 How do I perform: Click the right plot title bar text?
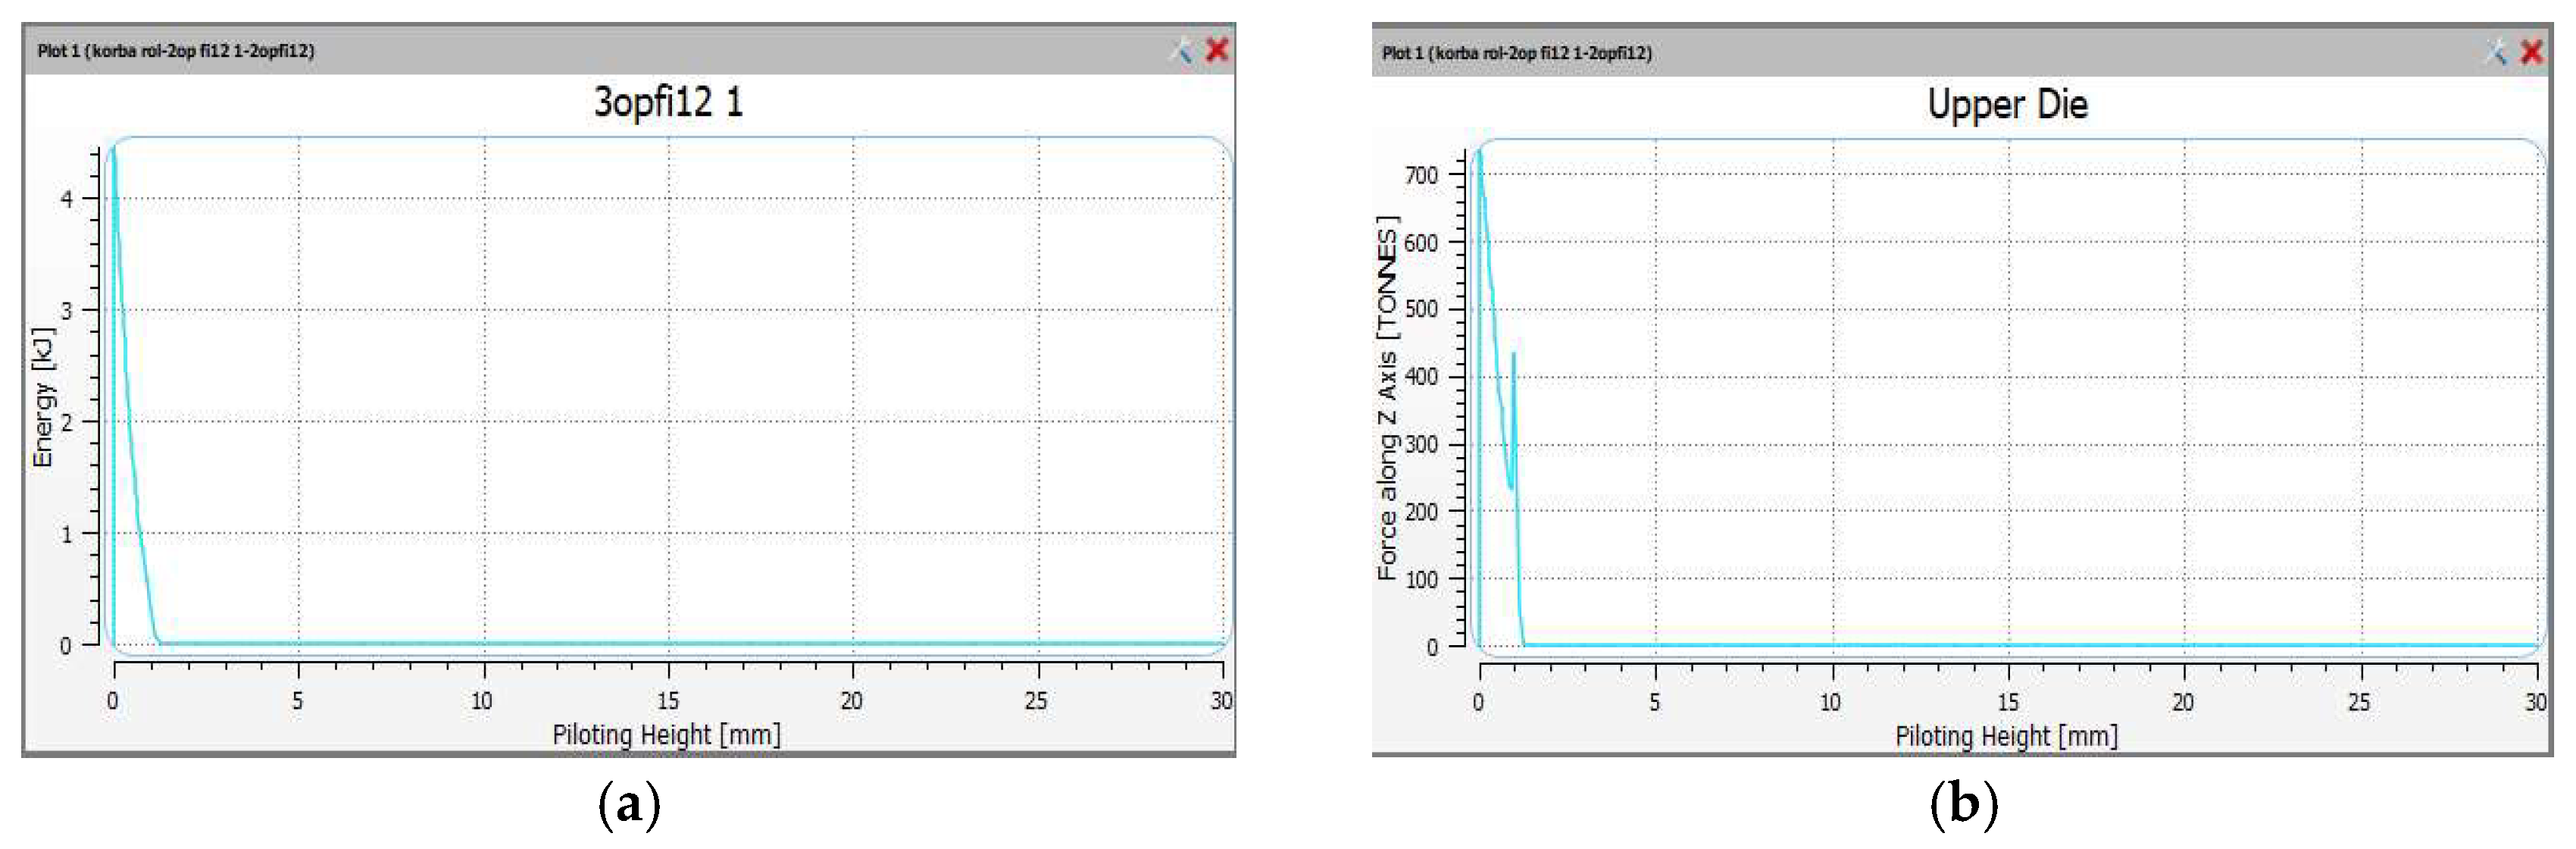click(x=1516, y=53)
